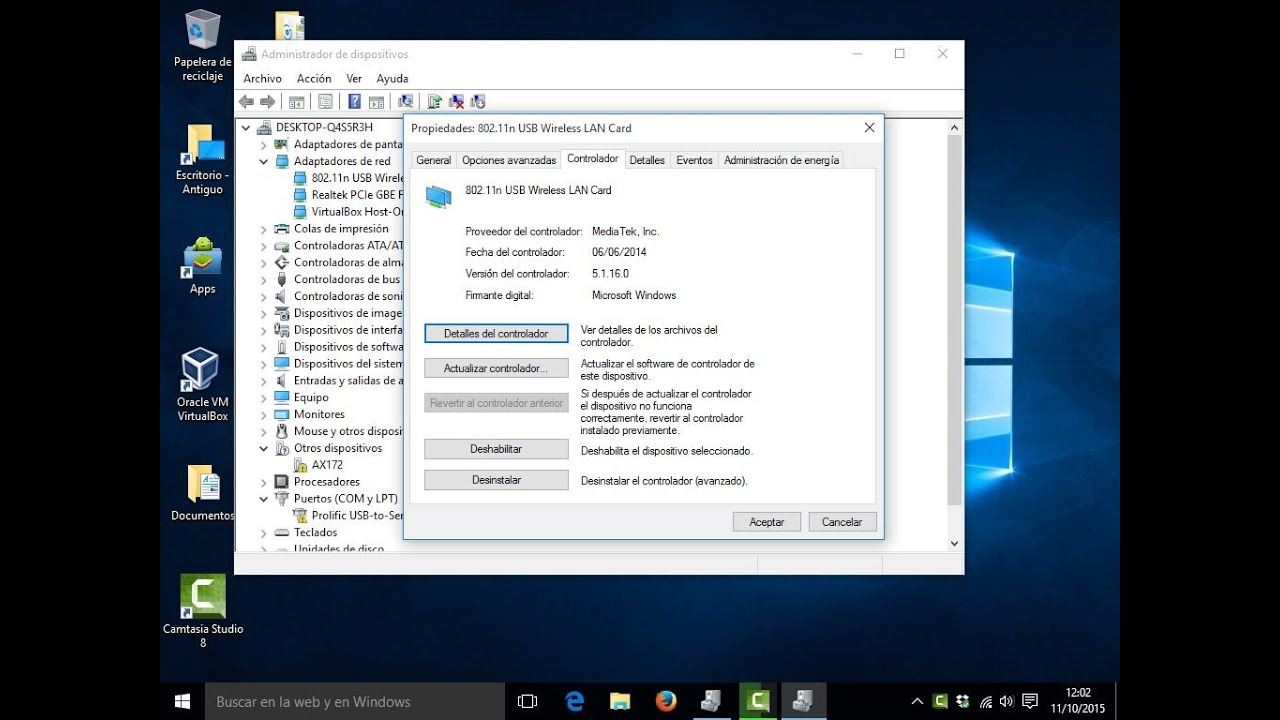This screenshot has height=720, width=1280.
Task: Click the Dropbox tray icon
Action: tap(962, 702)
